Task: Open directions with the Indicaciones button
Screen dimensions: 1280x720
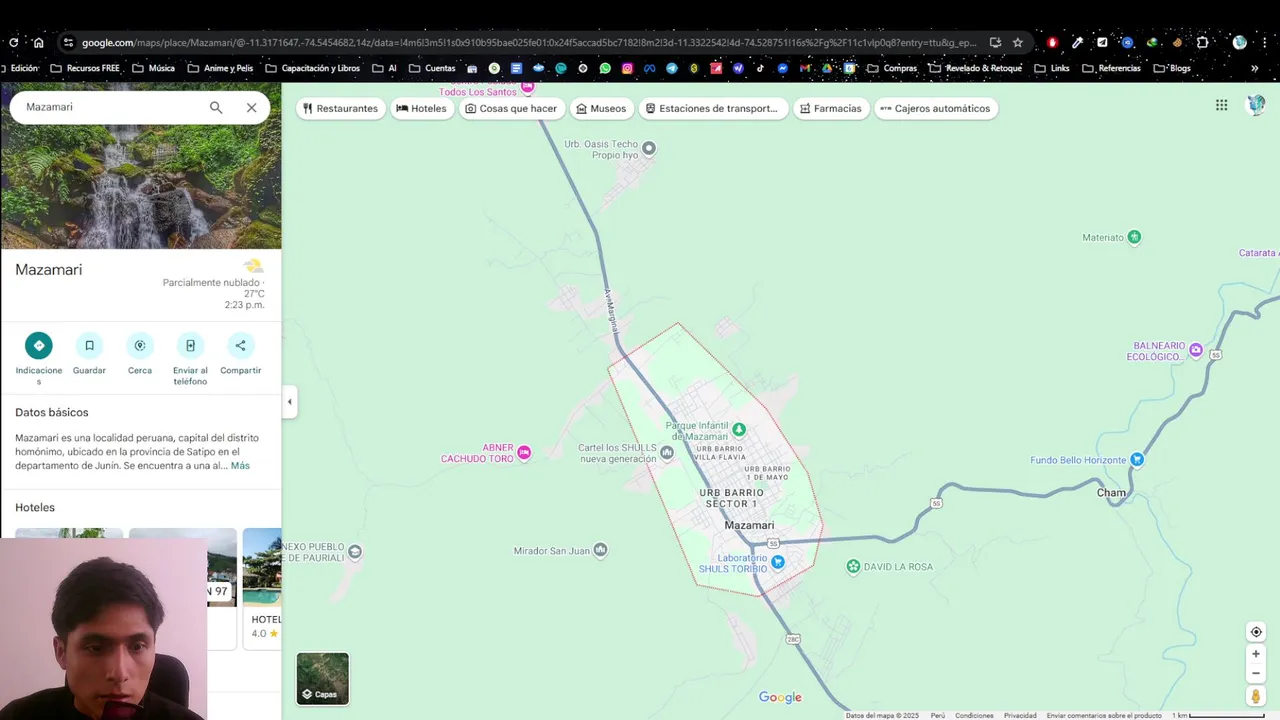Action: [39, 346]
